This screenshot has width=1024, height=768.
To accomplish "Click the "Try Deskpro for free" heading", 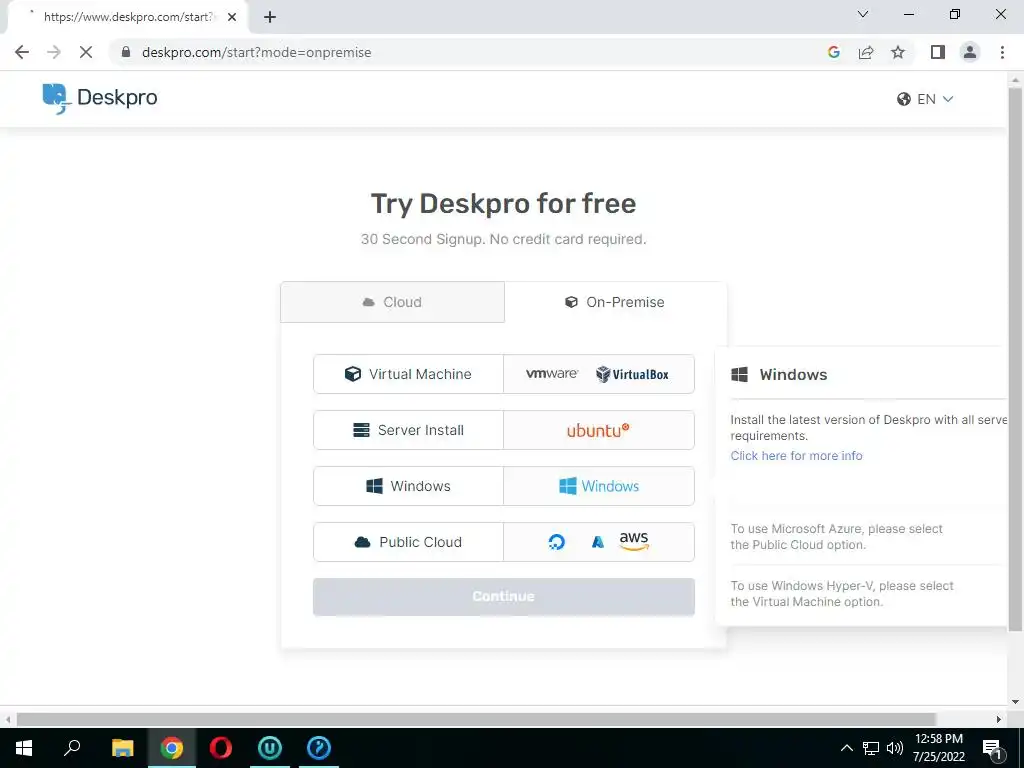I will (504, 204).
